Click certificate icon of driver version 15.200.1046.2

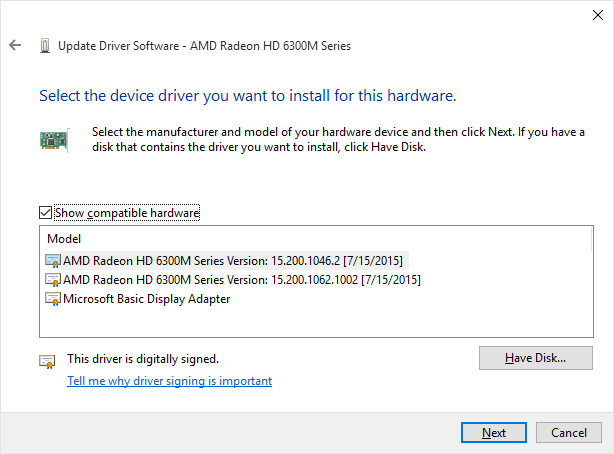pyautogui.click(x=53, y=261)
